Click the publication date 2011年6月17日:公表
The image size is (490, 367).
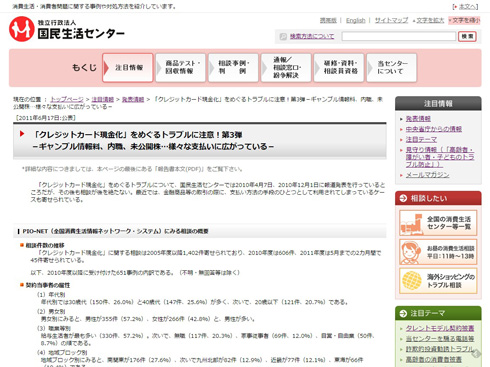click(x=46, y=118)
